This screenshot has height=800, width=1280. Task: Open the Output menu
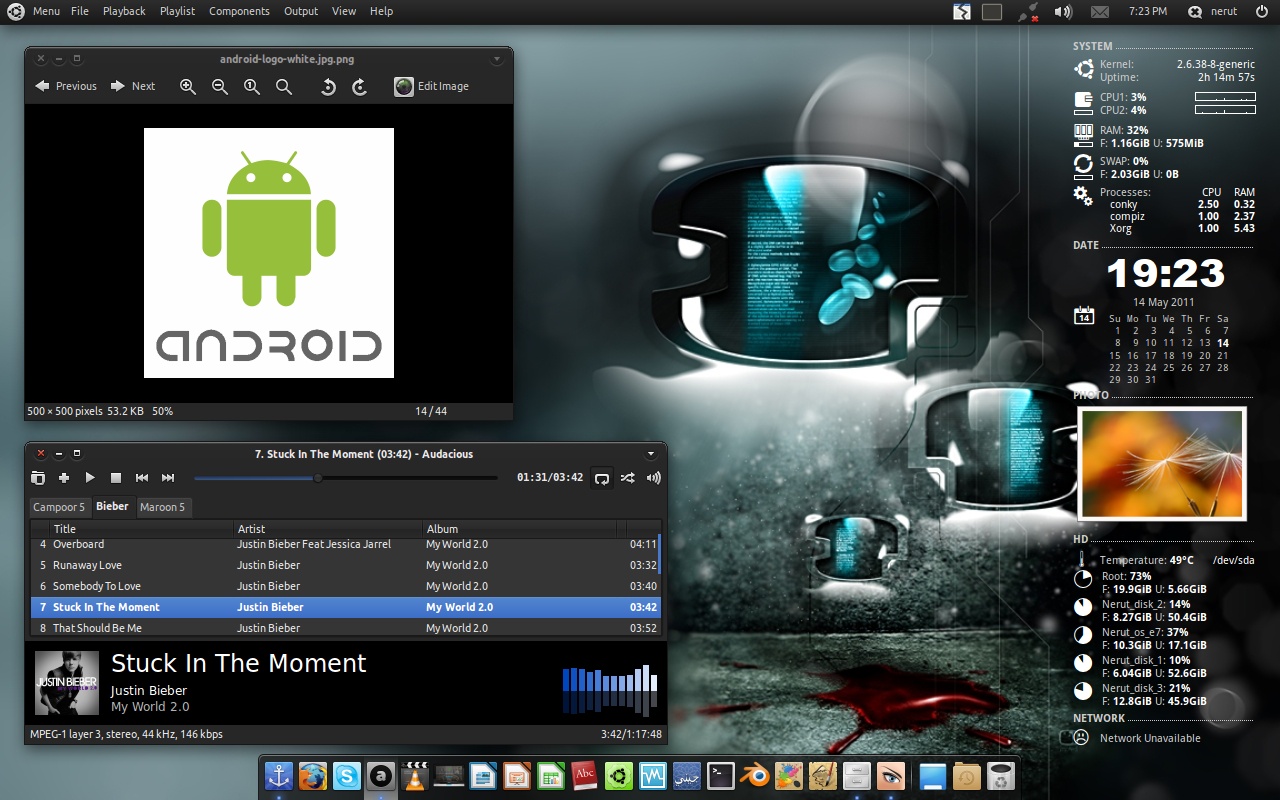point(301,11)
